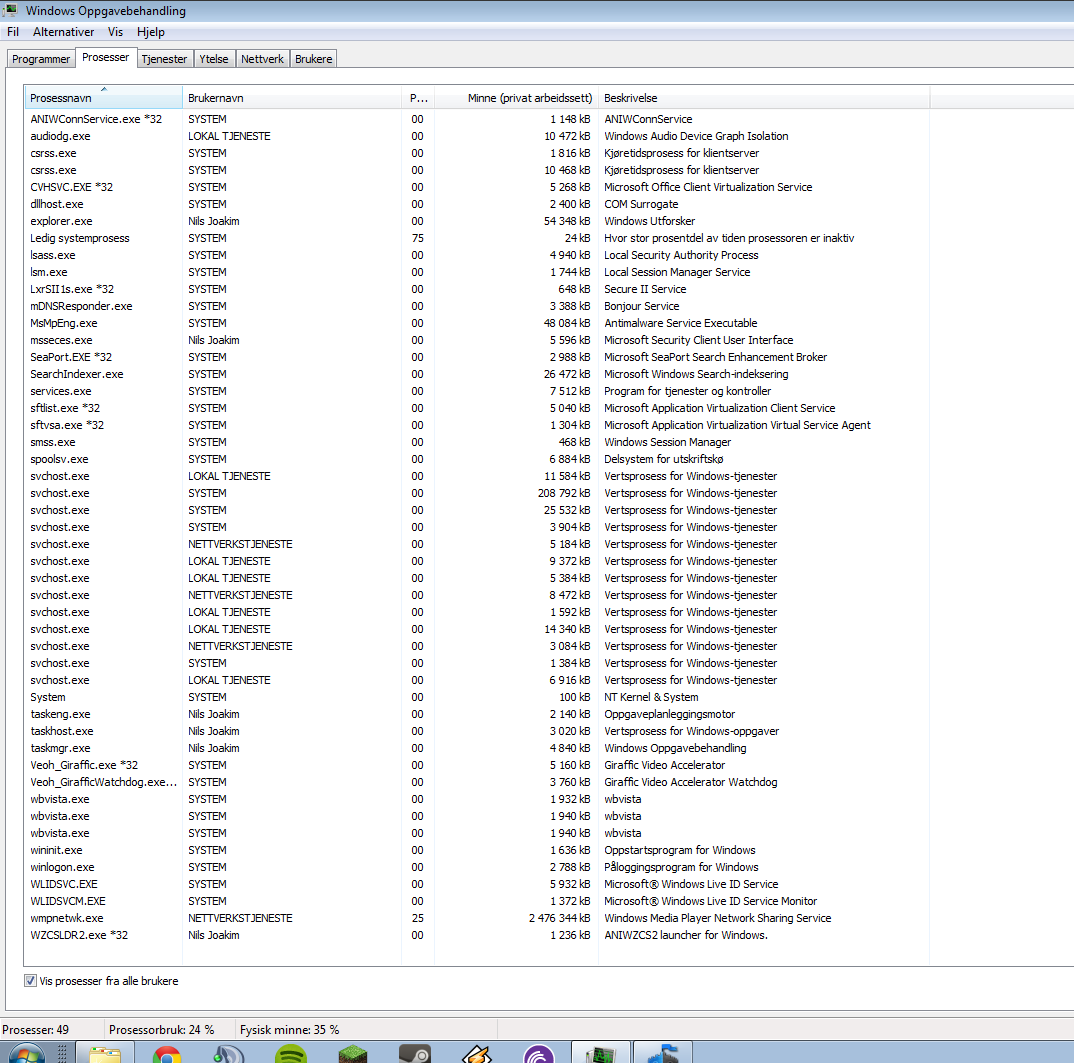This screenshot has height=1063, width=1074.
Task: Select the WZCSLDR2.exe *32 process
Action: 476,935
